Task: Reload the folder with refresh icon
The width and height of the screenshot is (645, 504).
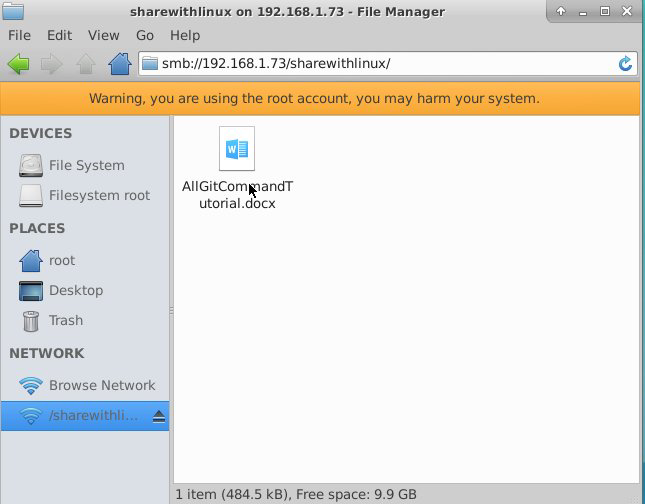Action: [625, 63]
